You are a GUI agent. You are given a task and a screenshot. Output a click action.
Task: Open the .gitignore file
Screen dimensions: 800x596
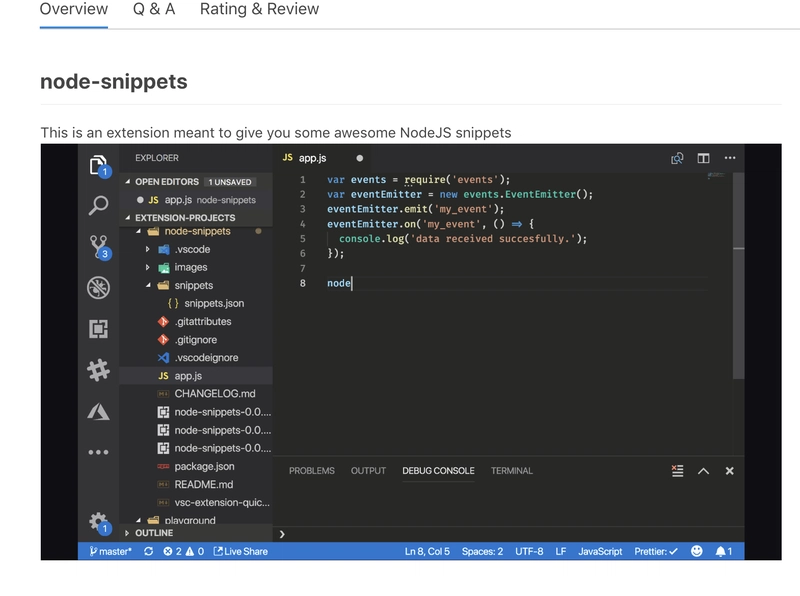point(196,340)
